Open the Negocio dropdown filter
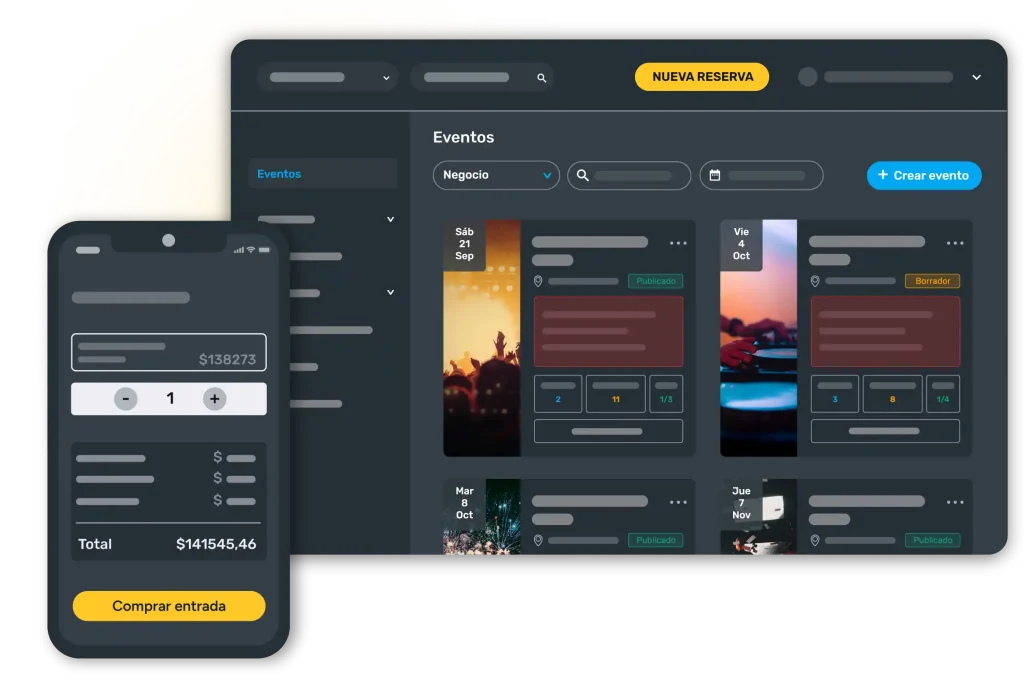This screenshot has height=696, width=1024. pos(496,175)
